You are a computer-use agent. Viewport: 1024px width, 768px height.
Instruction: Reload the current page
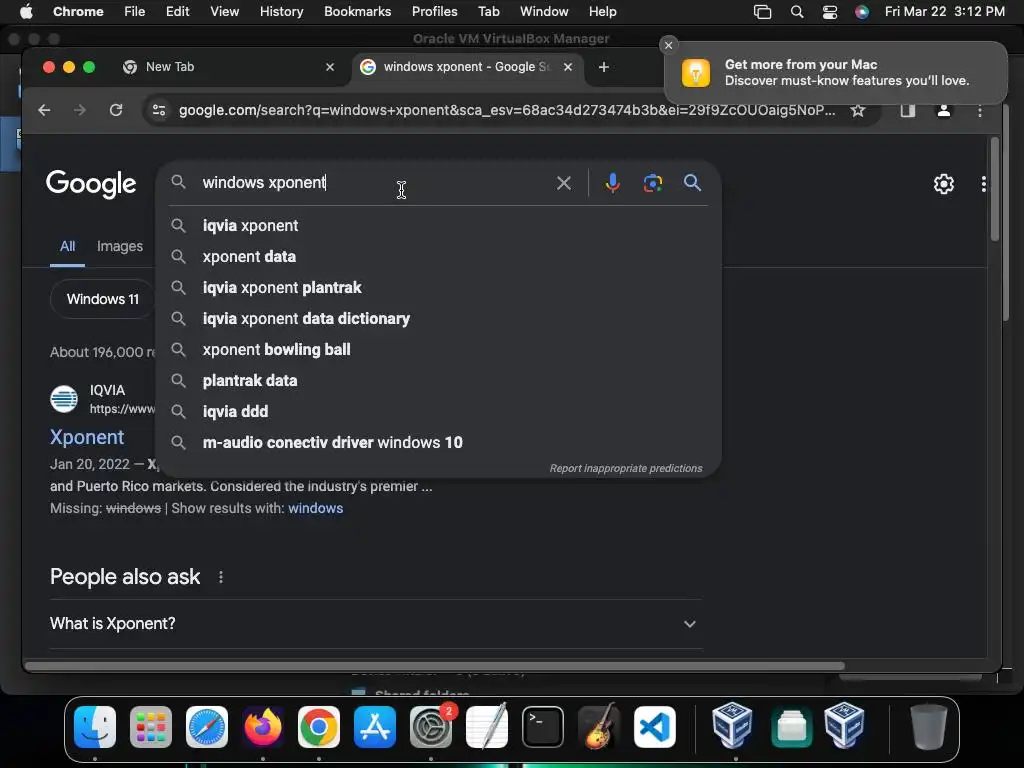pos(116,110)
